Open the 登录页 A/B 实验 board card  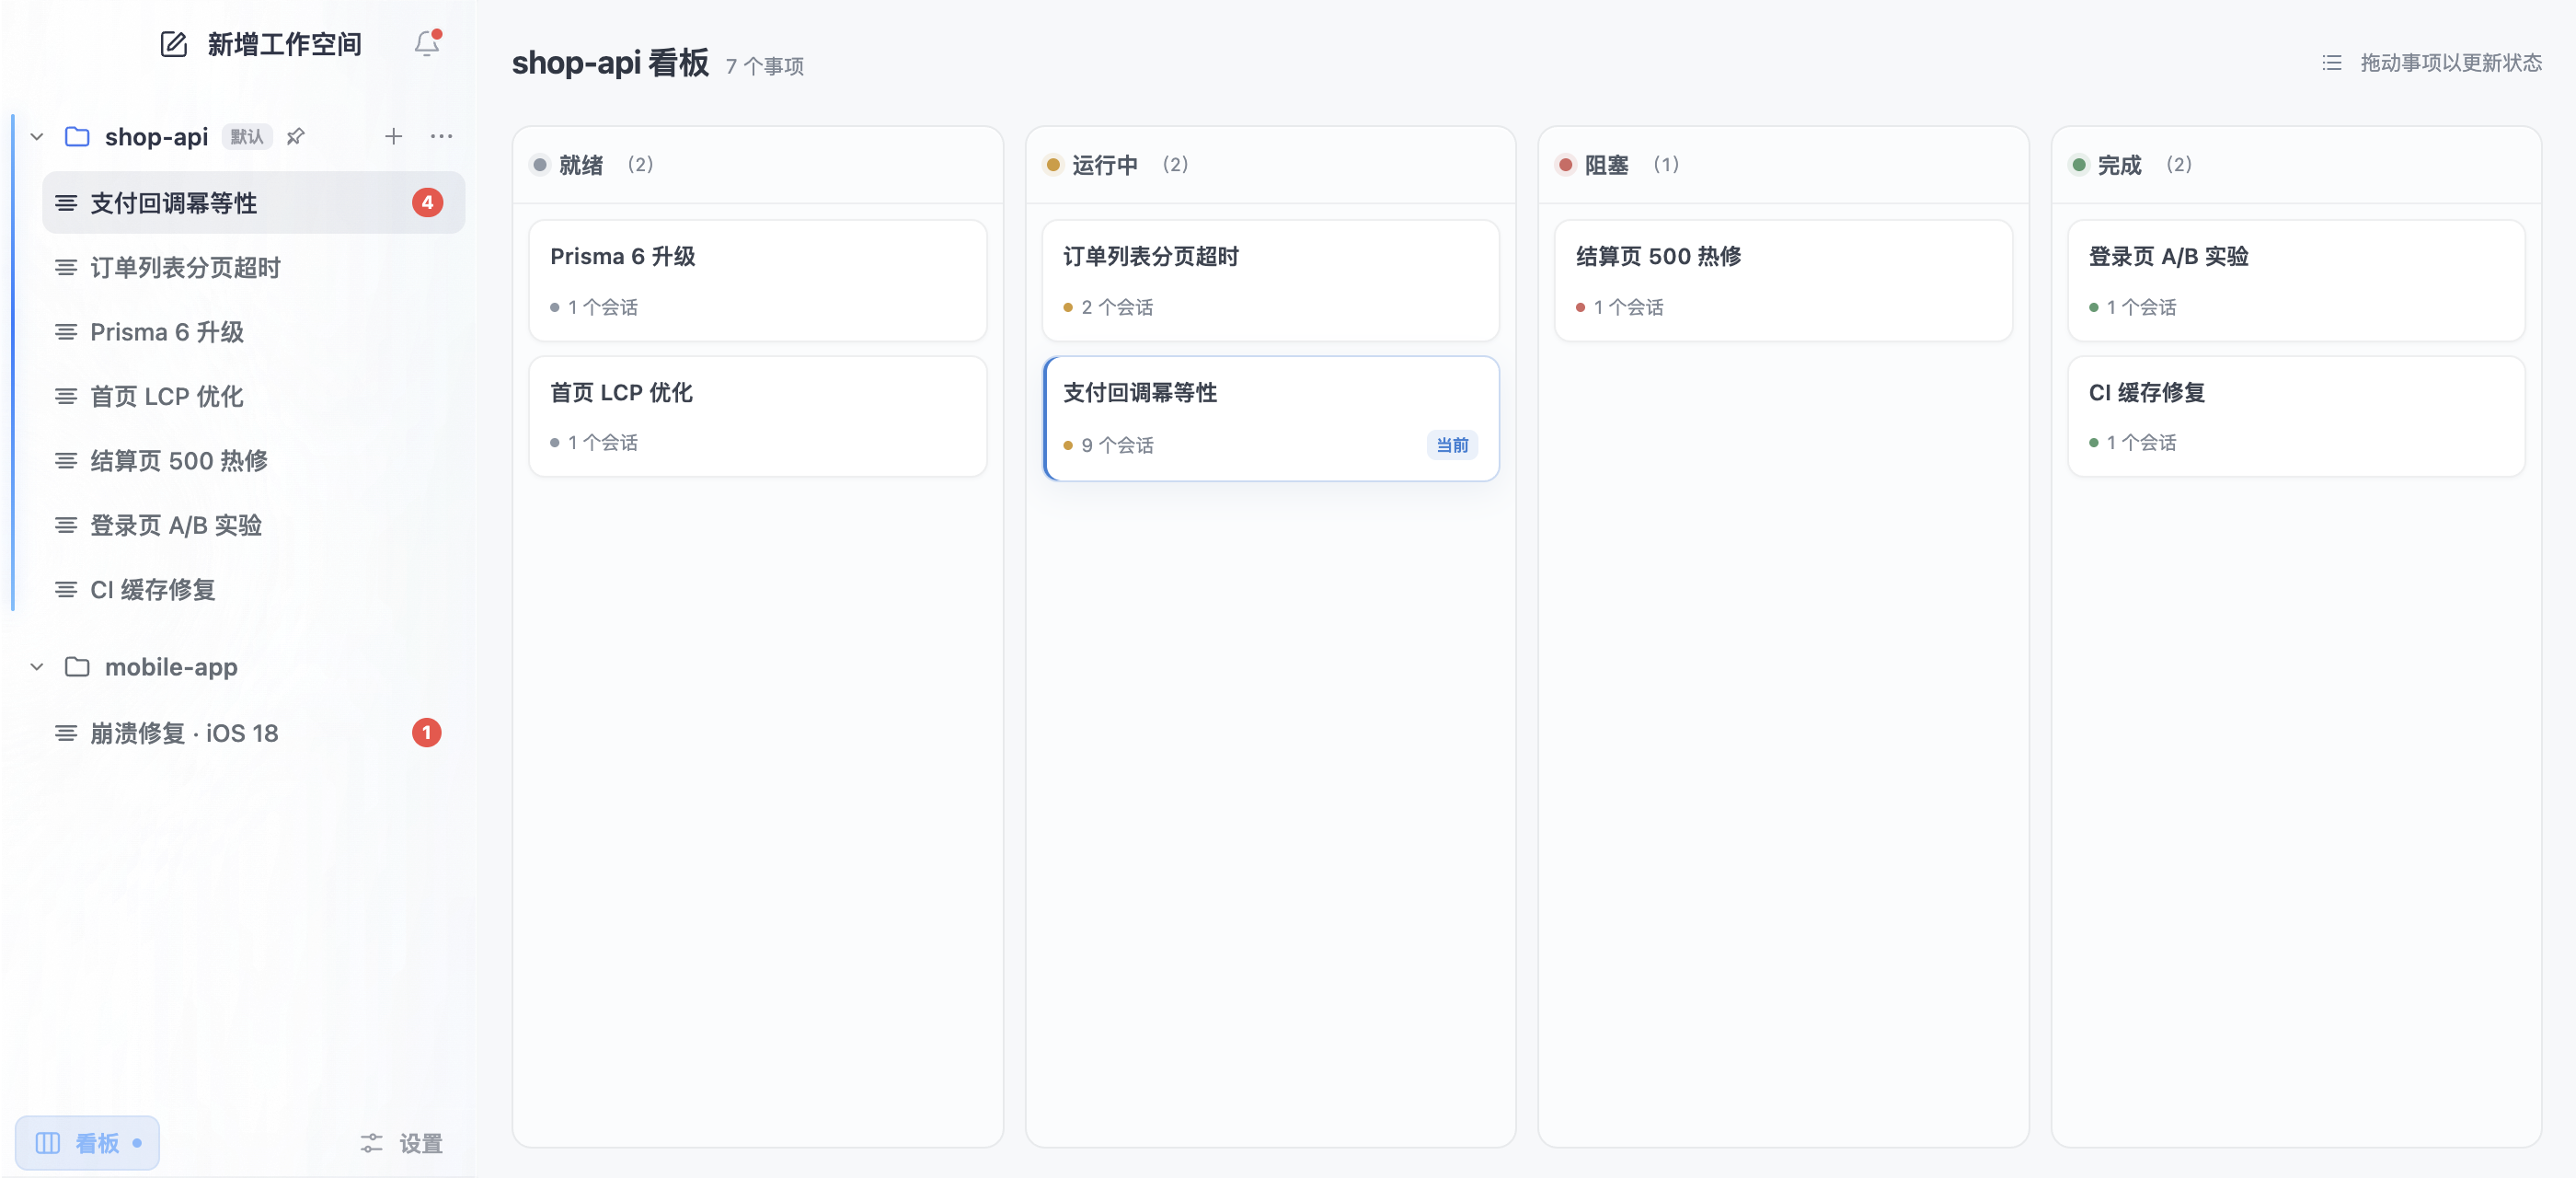[2296, 281]
